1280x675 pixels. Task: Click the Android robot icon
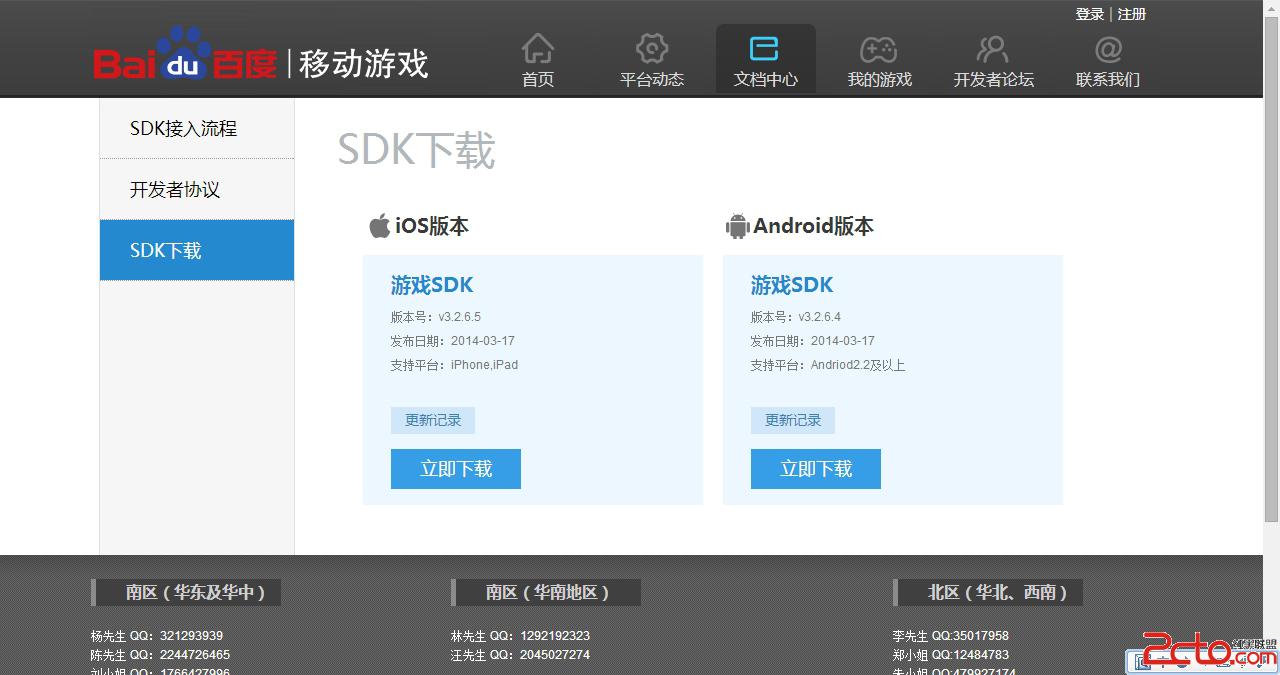click(x=738, y=226)
